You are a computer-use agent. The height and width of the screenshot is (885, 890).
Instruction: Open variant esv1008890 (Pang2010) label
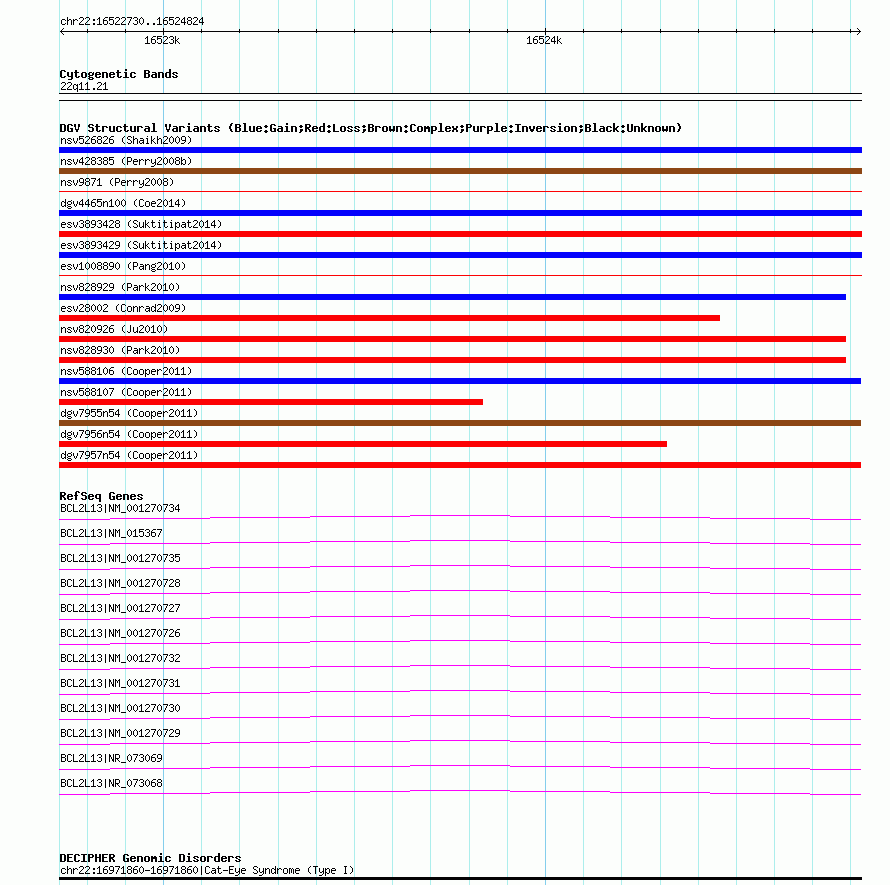click(x=123, y=266)
